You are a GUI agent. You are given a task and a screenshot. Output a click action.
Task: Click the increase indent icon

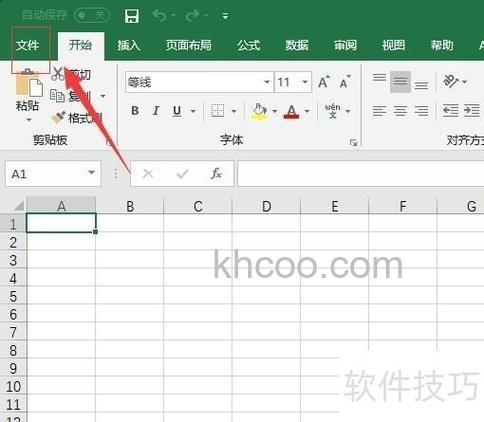pos(472,111)
